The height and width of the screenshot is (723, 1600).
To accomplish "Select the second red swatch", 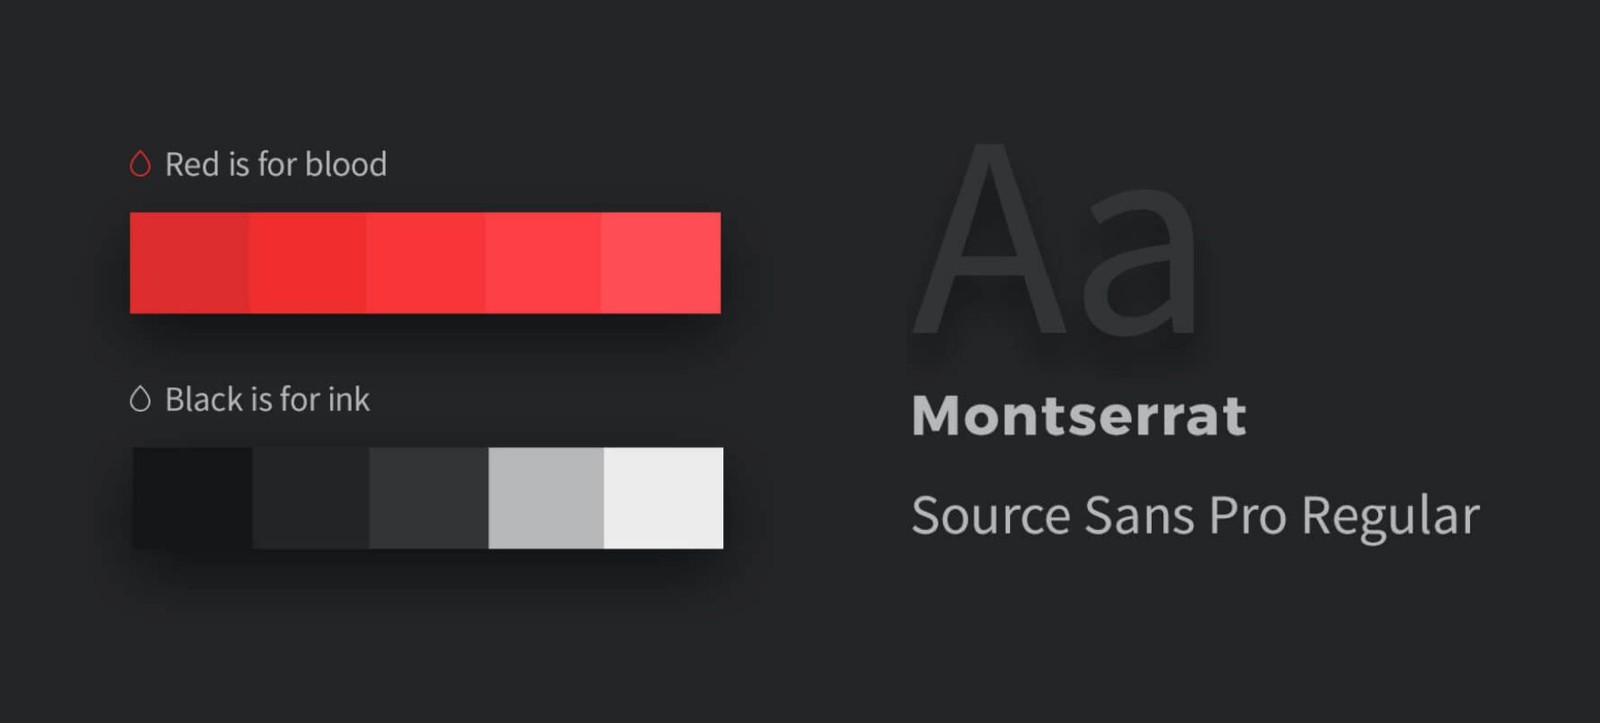I will (307, 263).
